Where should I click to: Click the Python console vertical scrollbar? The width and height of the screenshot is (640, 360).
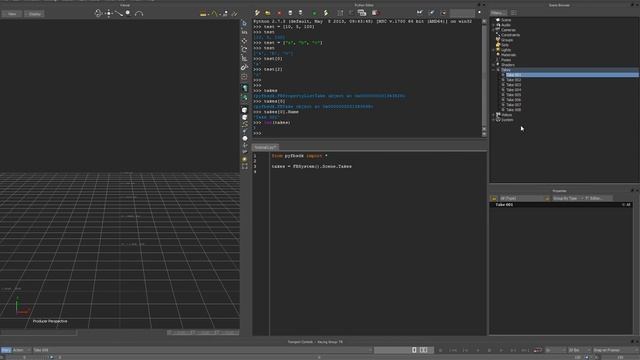[x=484, y=78]
